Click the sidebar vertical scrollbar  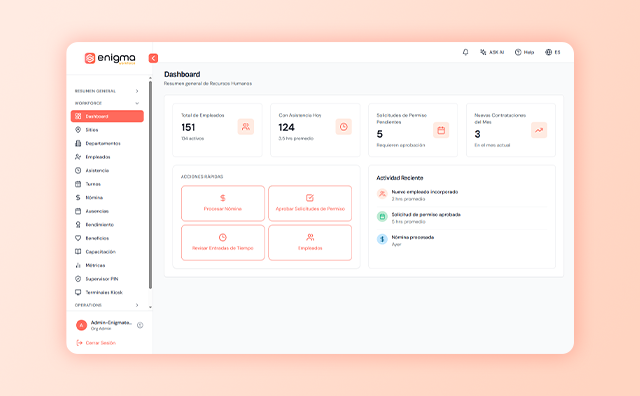[150, 185]
